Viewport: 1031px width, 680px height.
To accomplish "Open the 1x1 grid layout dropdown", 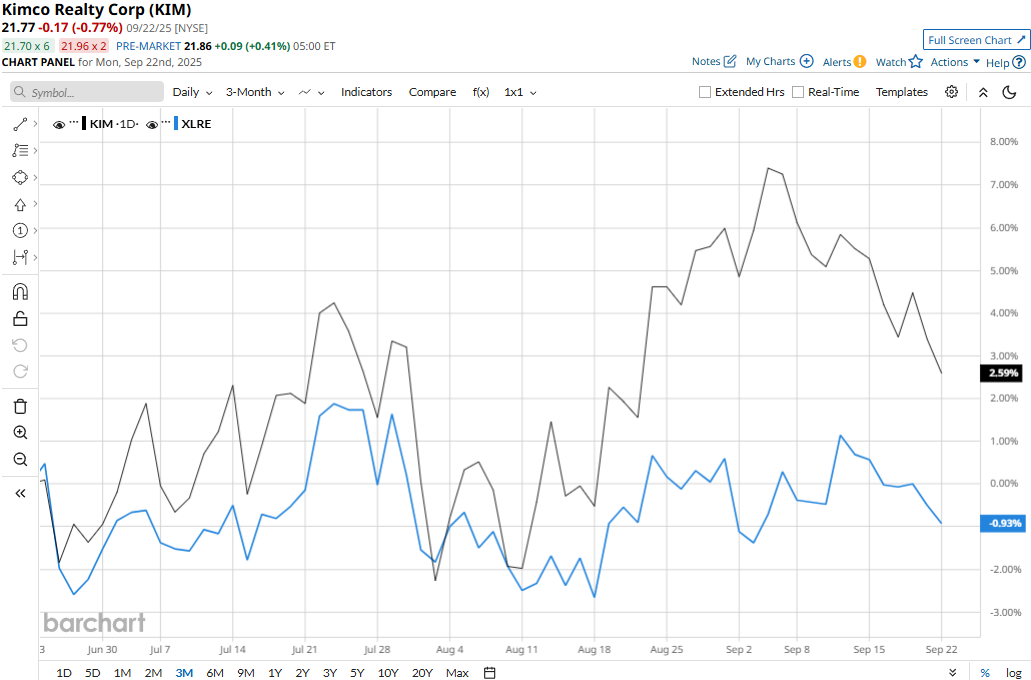I will [x=520, y=92].
